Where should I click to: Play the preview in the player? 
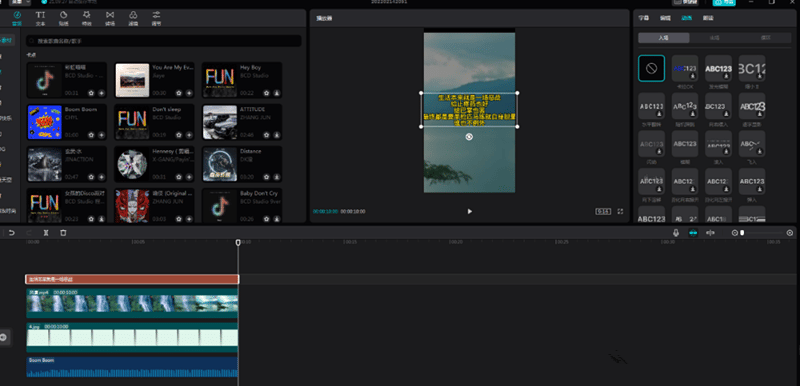point(469,211)
